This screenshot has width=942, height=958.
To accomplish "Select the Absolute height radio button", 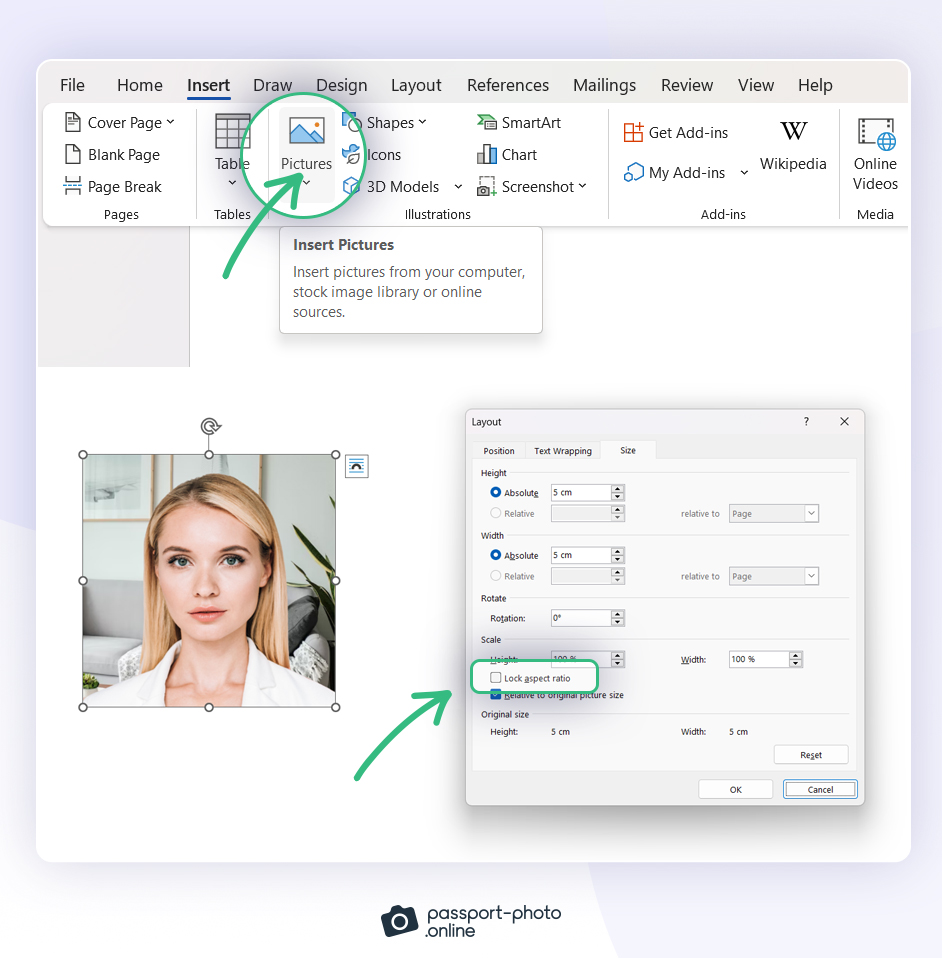I will pos(496,493).
